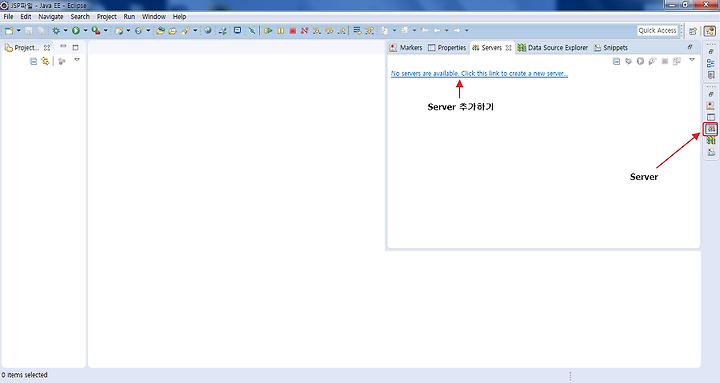Expand the New wizard dropdown arrow
The height and width of the screenshot is (383, 720).
tap(18, 31)
